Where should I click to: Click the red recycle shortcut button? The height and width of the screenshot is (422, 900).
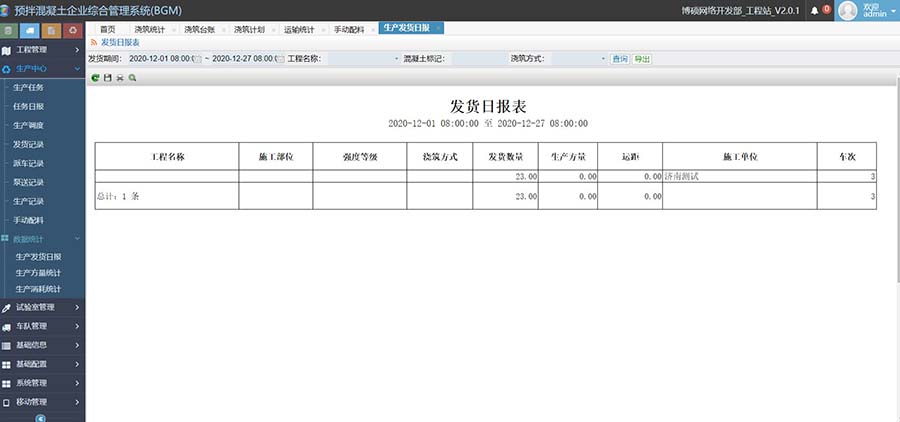point(73,30)
